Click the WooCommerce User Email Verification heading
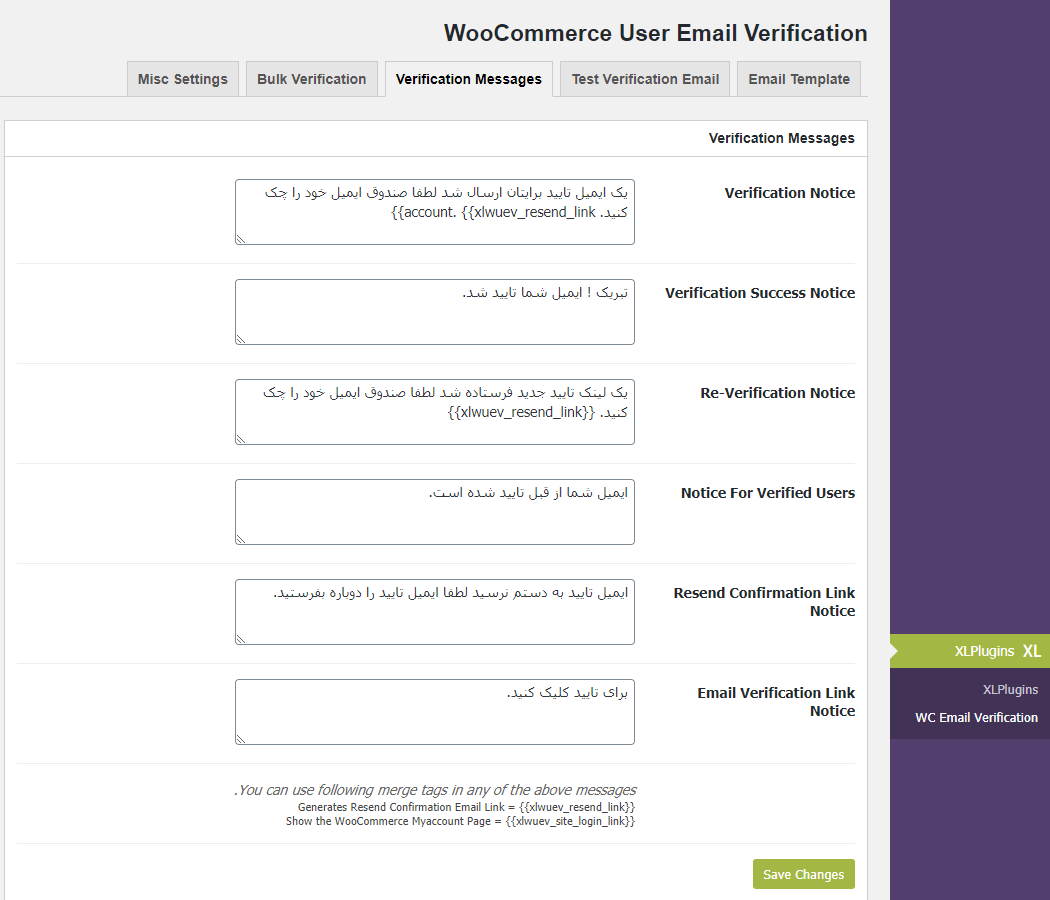This screenshot has width=1050, height=900. coord(656,33)
